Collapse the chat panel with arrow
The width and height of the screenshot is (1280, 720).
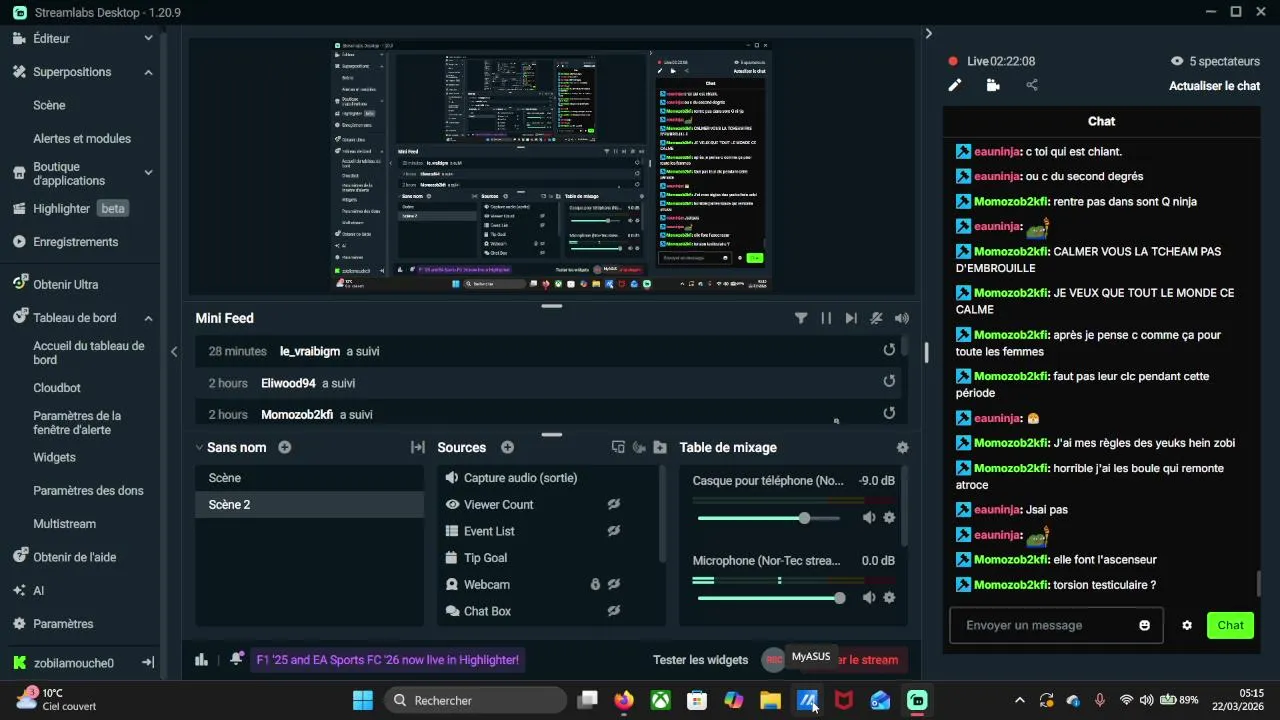(928, 34)
